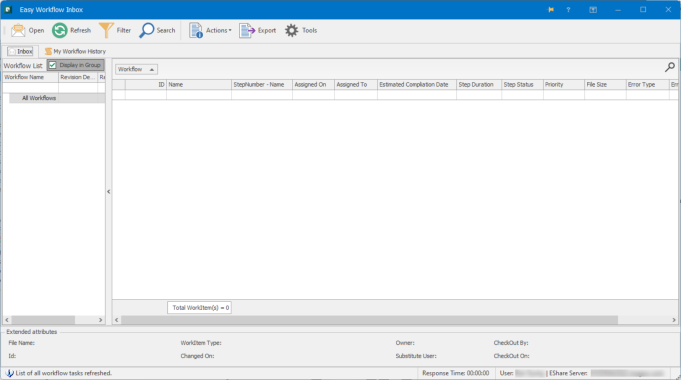The width and height of the screenshot is (681, 380).
Task: Sort by Workflow Name column
Action: pos(30,77)
